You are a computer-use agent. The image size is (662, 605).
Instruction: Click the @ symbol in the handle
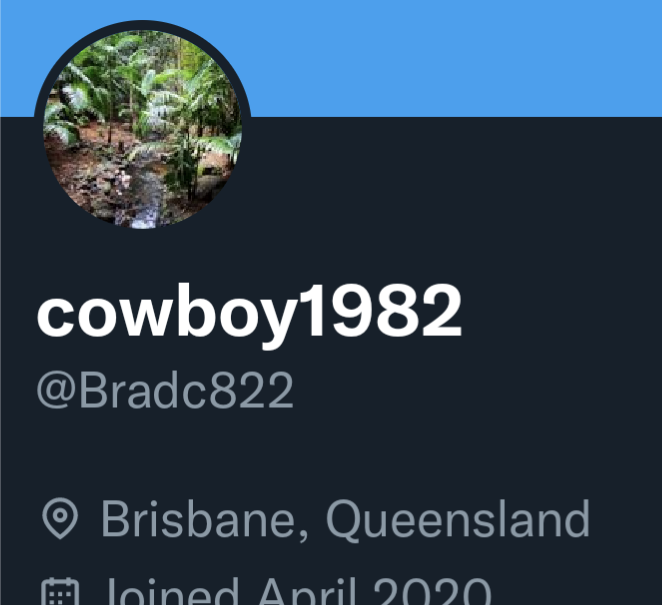click(x=57, y=391)
